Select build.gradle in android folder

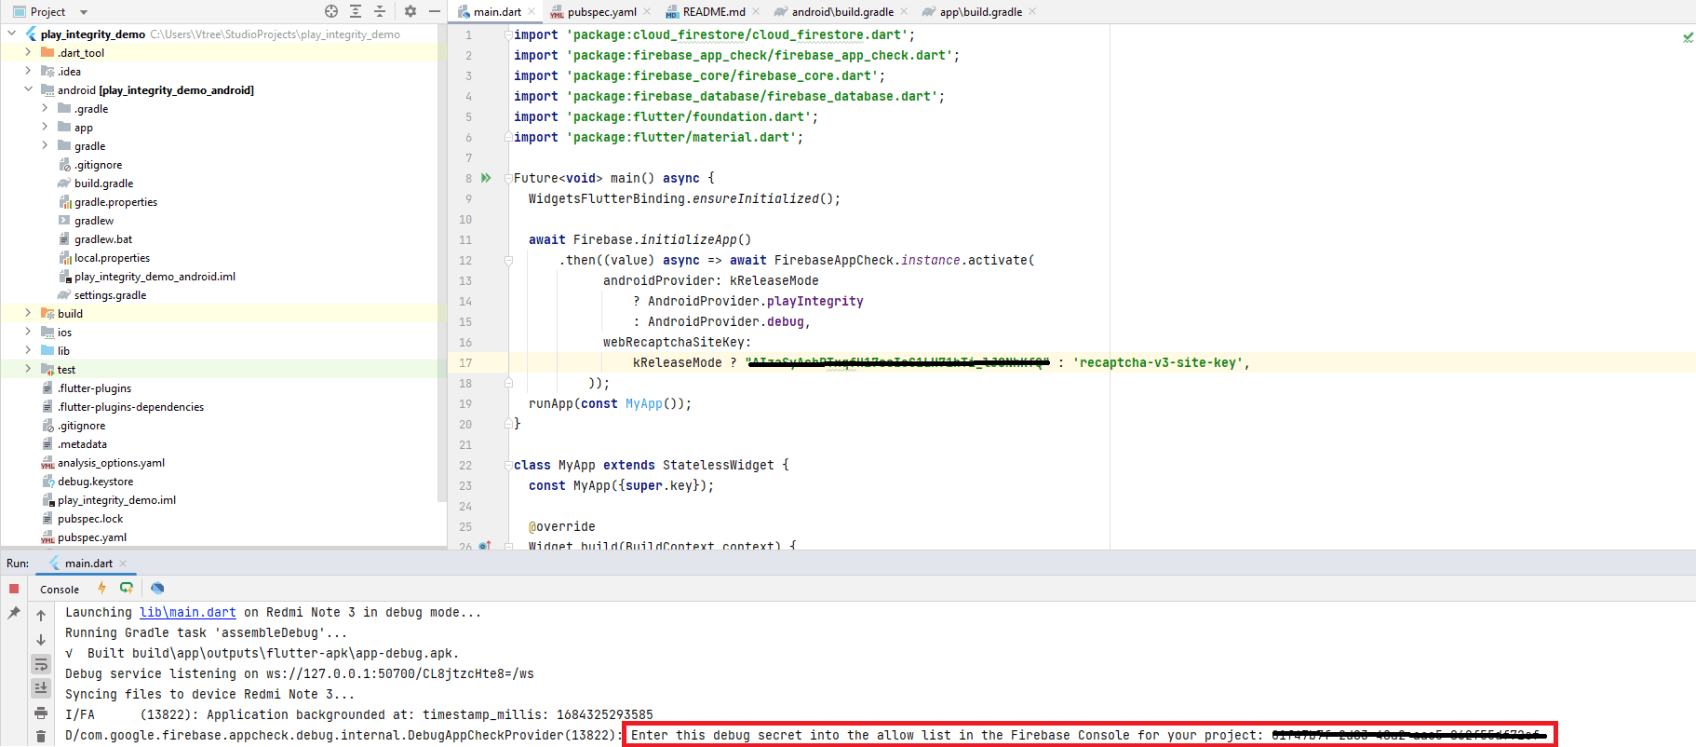[x=103, y=183]
